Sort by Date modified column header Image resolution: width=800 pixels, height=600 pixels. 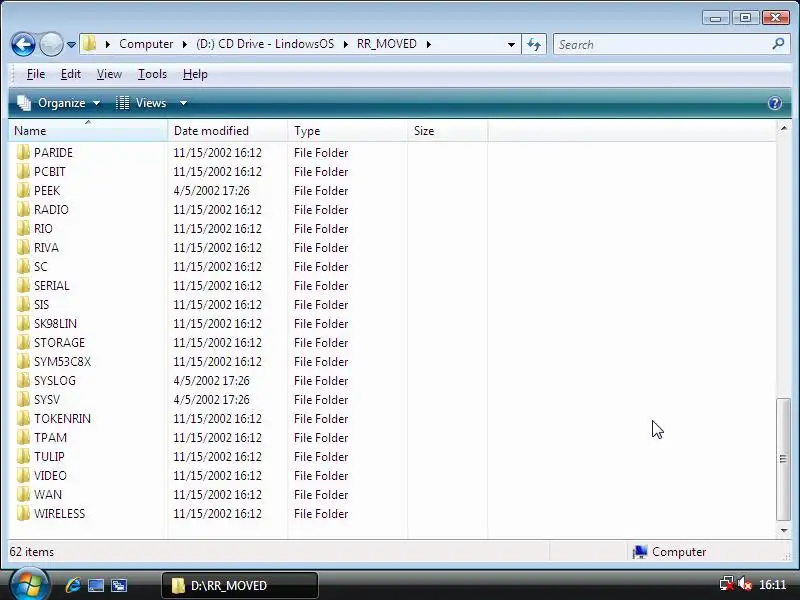point(228,131)
